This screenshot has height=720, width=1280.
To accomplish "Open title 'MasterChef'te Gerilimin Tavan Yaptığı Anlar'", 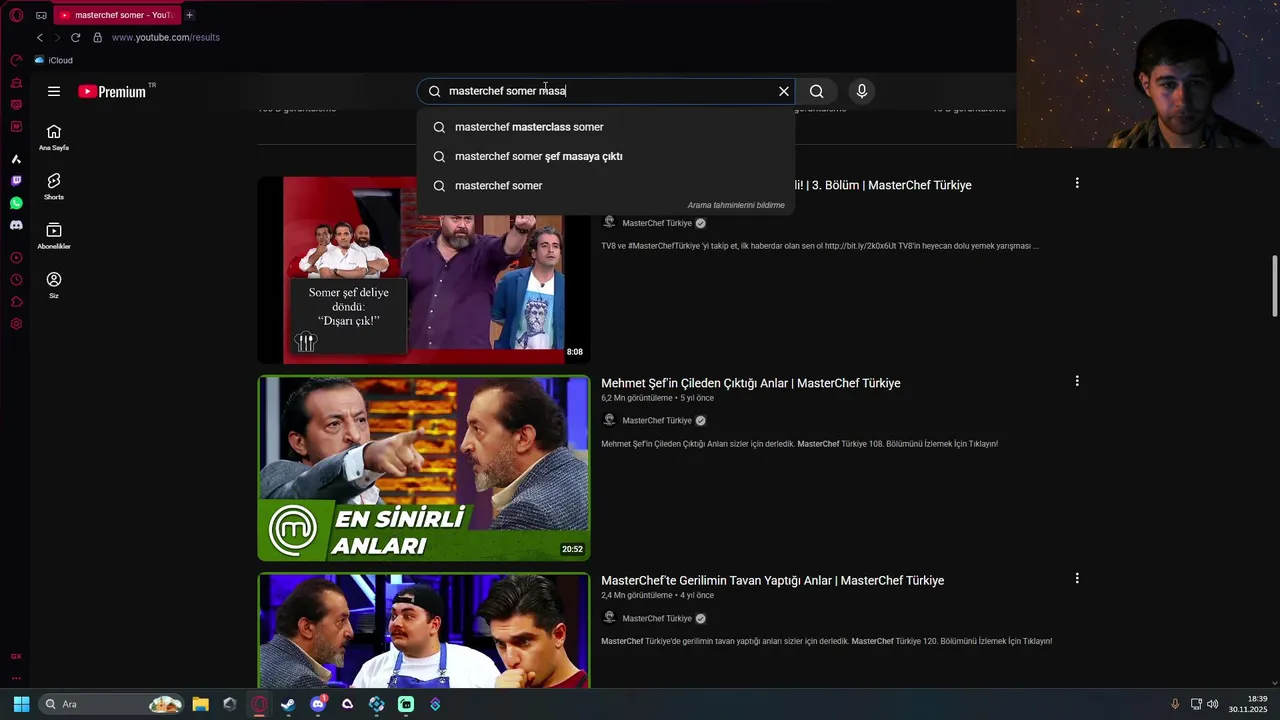I will (772, 580).
